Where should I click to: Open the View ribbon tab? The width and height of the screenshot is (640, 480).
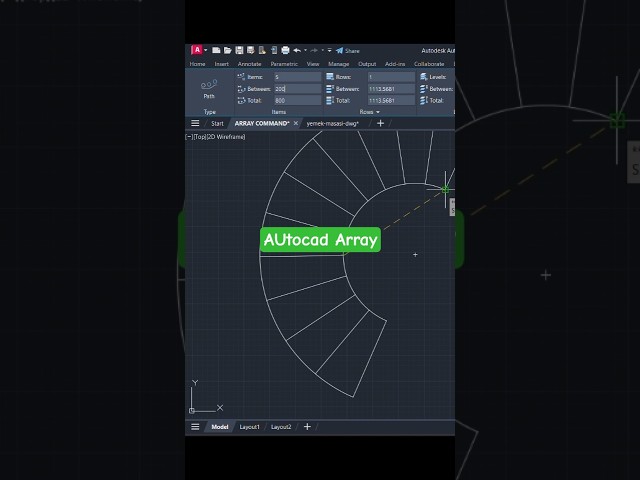(x=313, y=64)
